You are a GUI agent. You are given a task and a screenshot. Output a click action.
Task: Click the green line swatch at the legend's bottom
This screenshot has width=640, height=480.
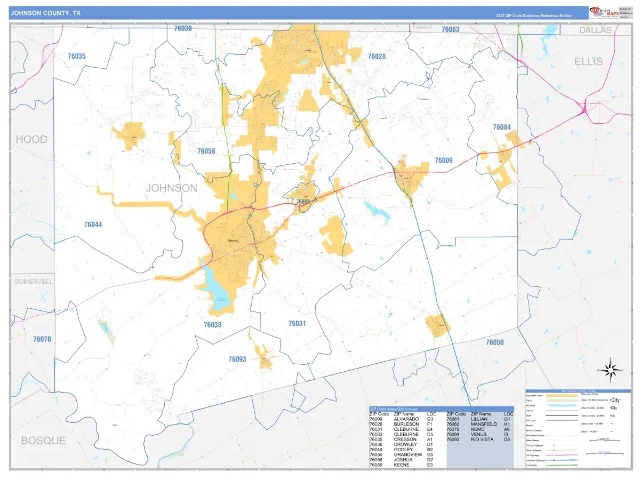[562, 465]
